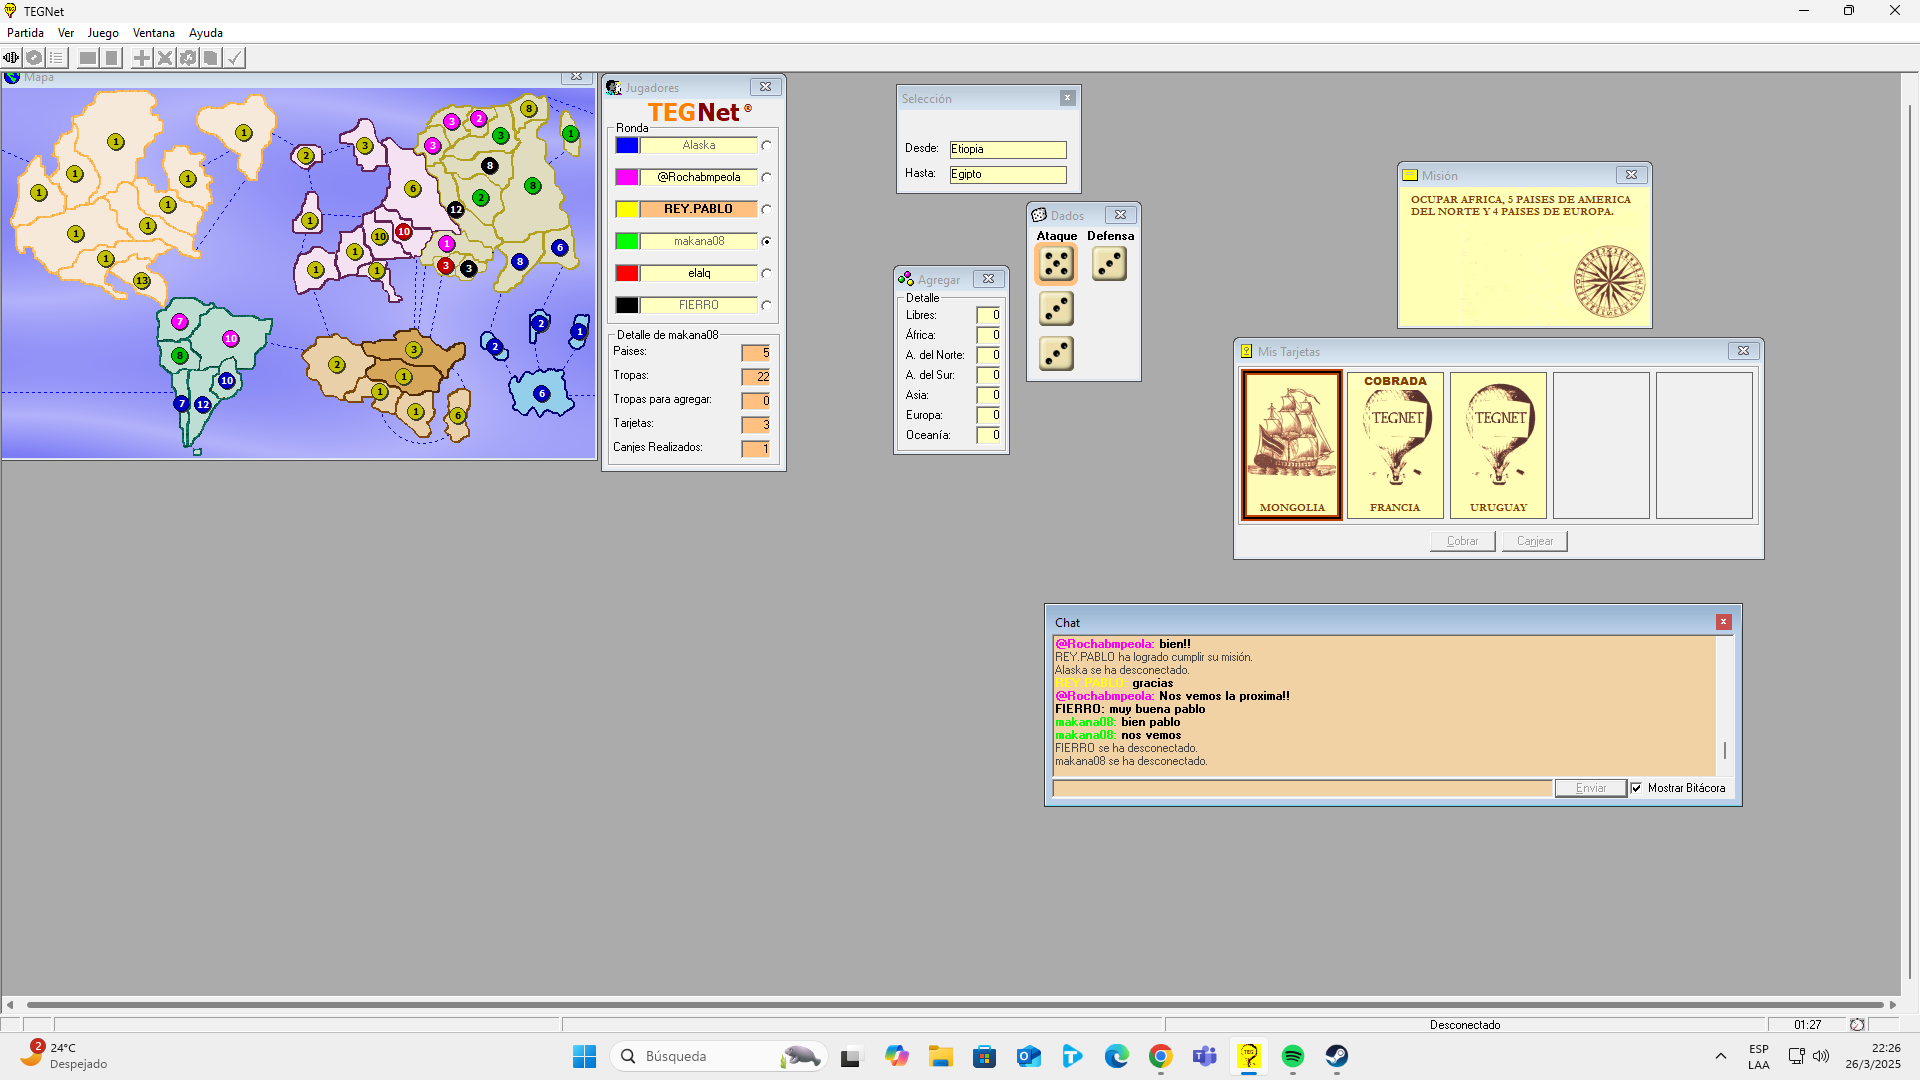Click the Desde field containing Etiopia
1920x1080 pixels.
1008,149
